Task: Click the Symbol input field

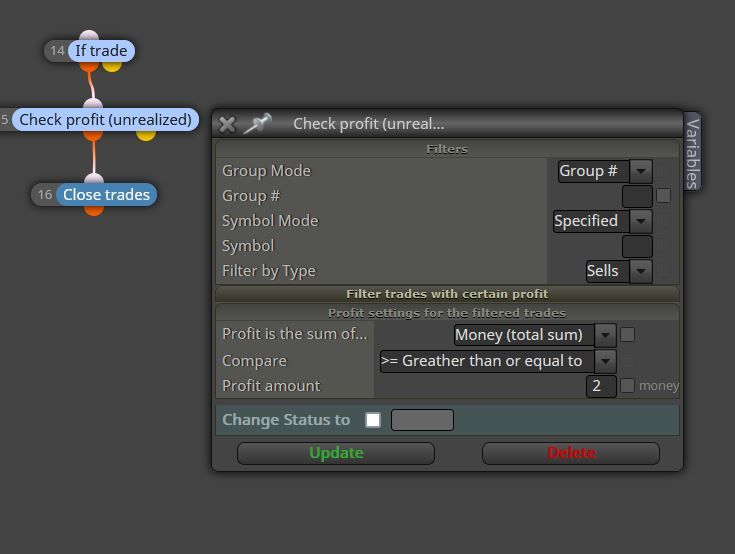Action: 637,246
